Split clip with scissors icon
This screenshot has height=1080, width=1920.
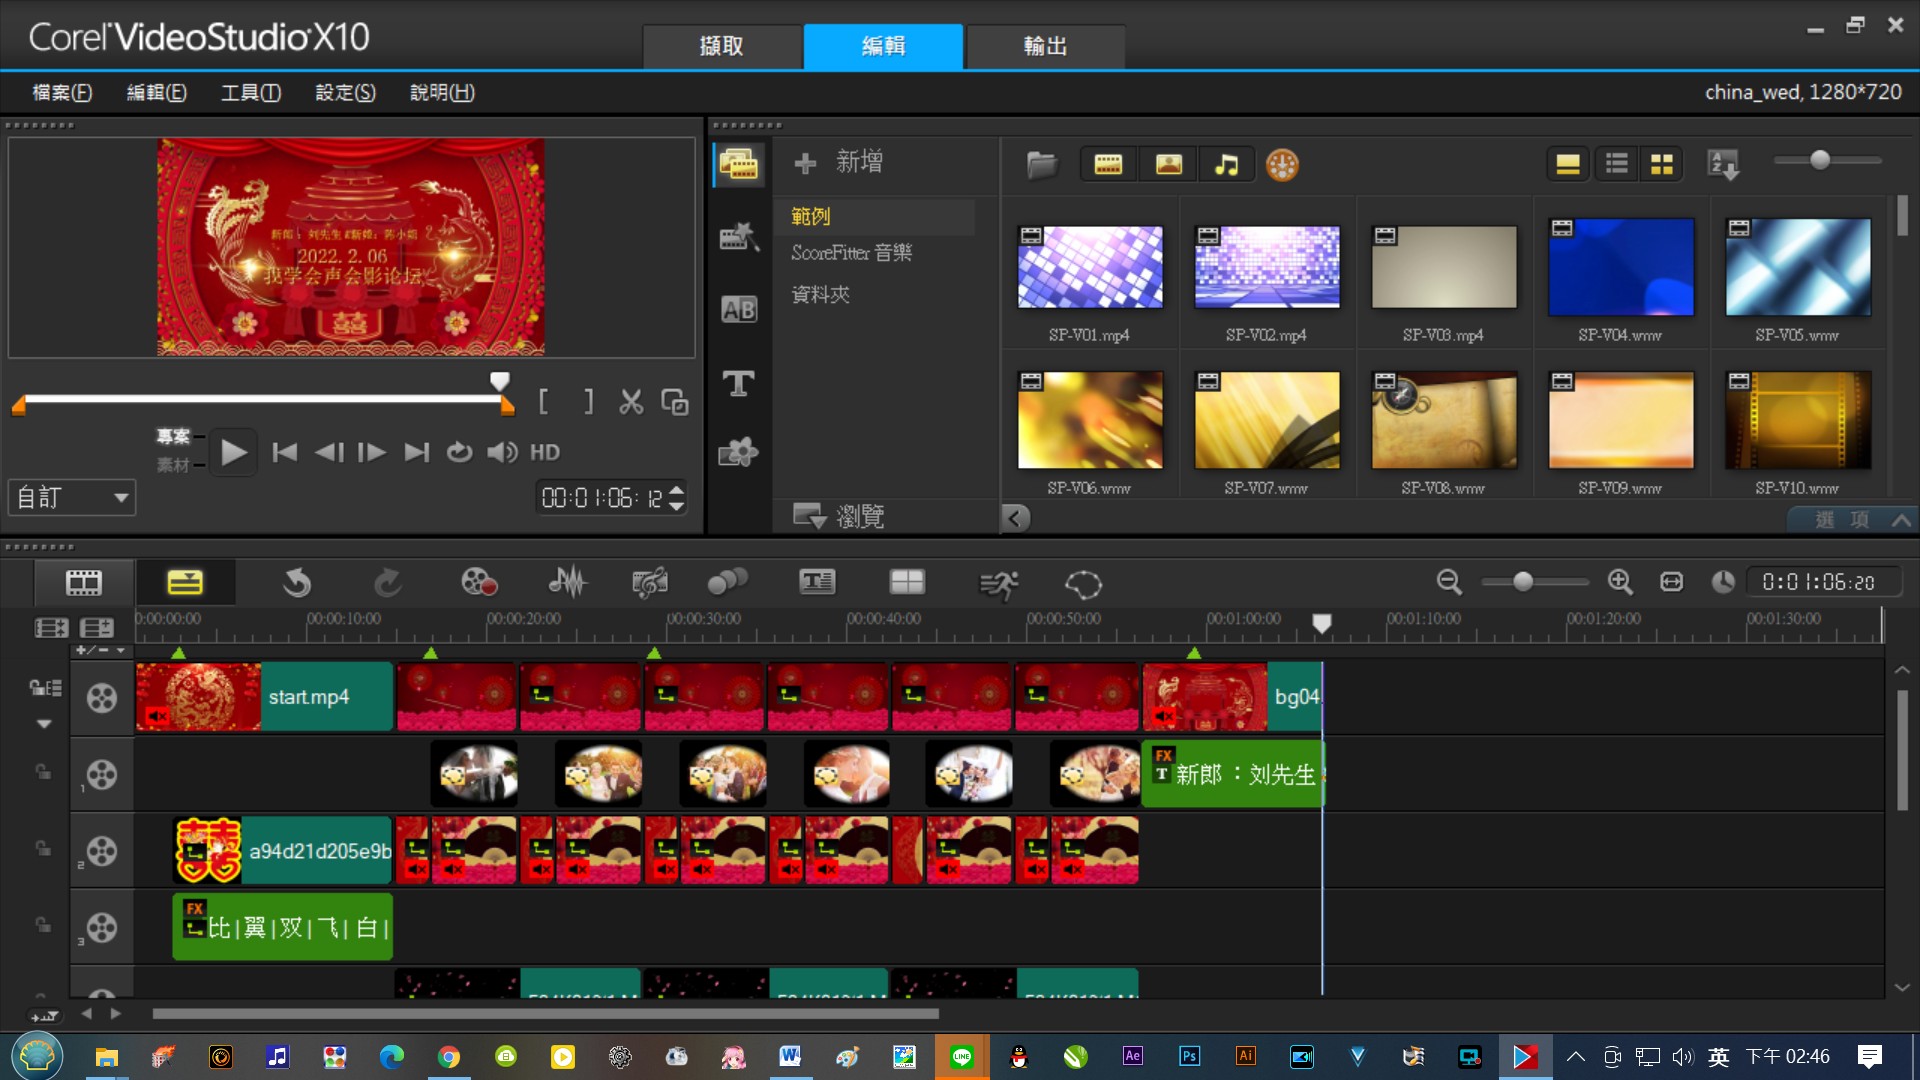point(631,402)
